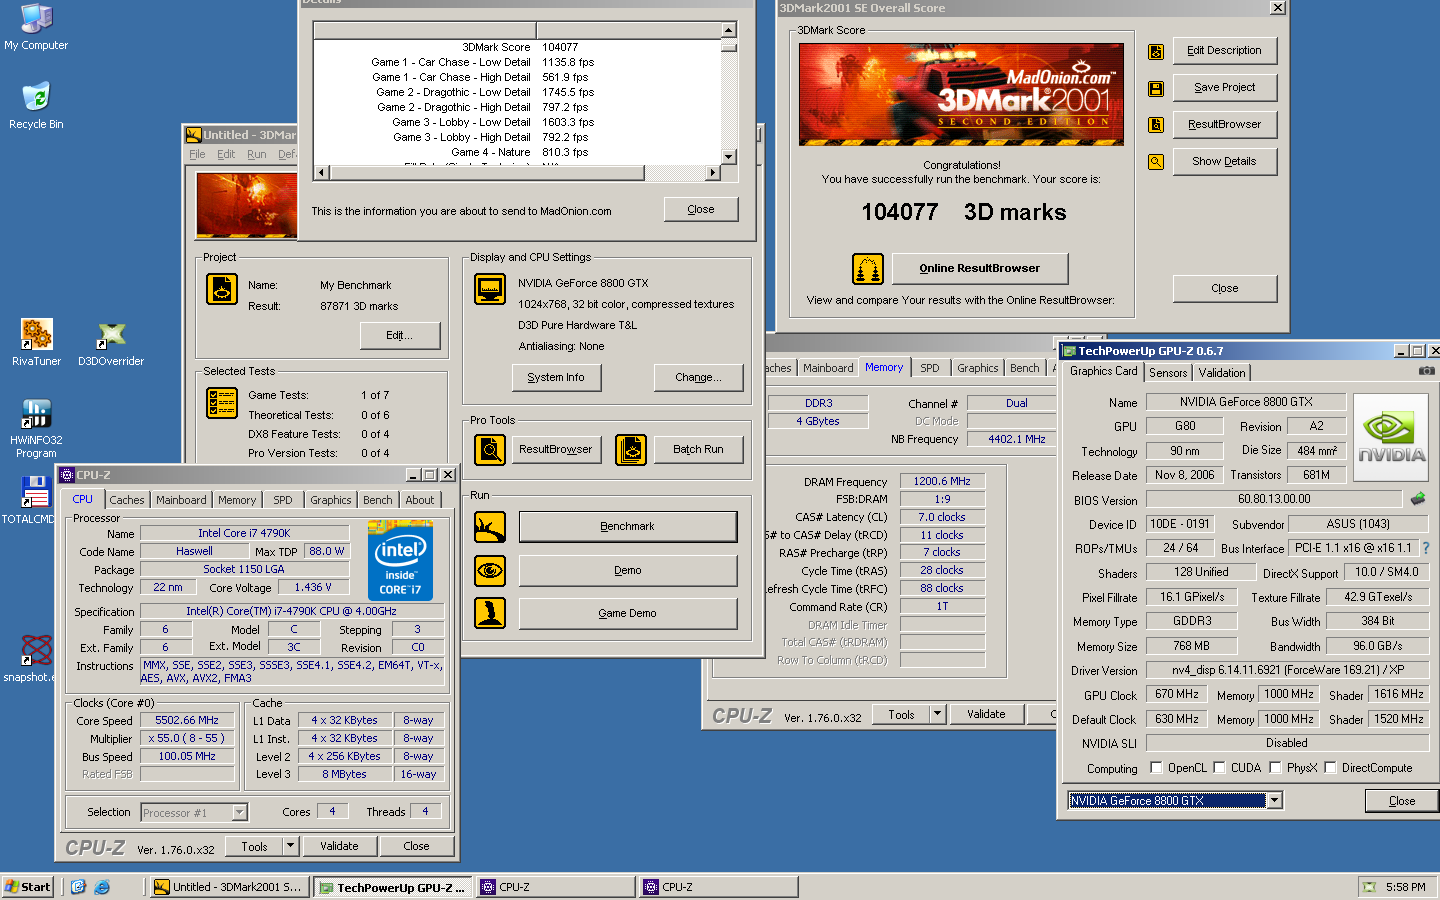Toggle the OpenCL checkbox in GPU-Z
The height and width of the screenshot is (900, 1440).
click(1156, 768)
